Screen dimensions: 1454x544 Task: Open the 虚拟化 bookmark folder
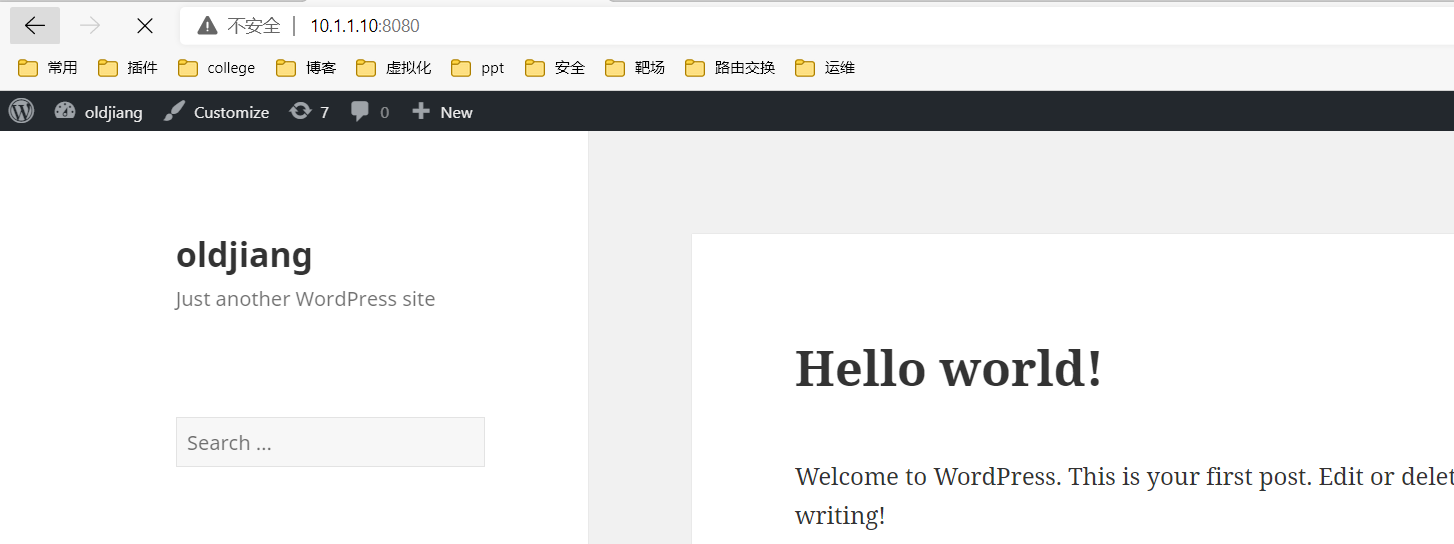(x=394, y=68)
